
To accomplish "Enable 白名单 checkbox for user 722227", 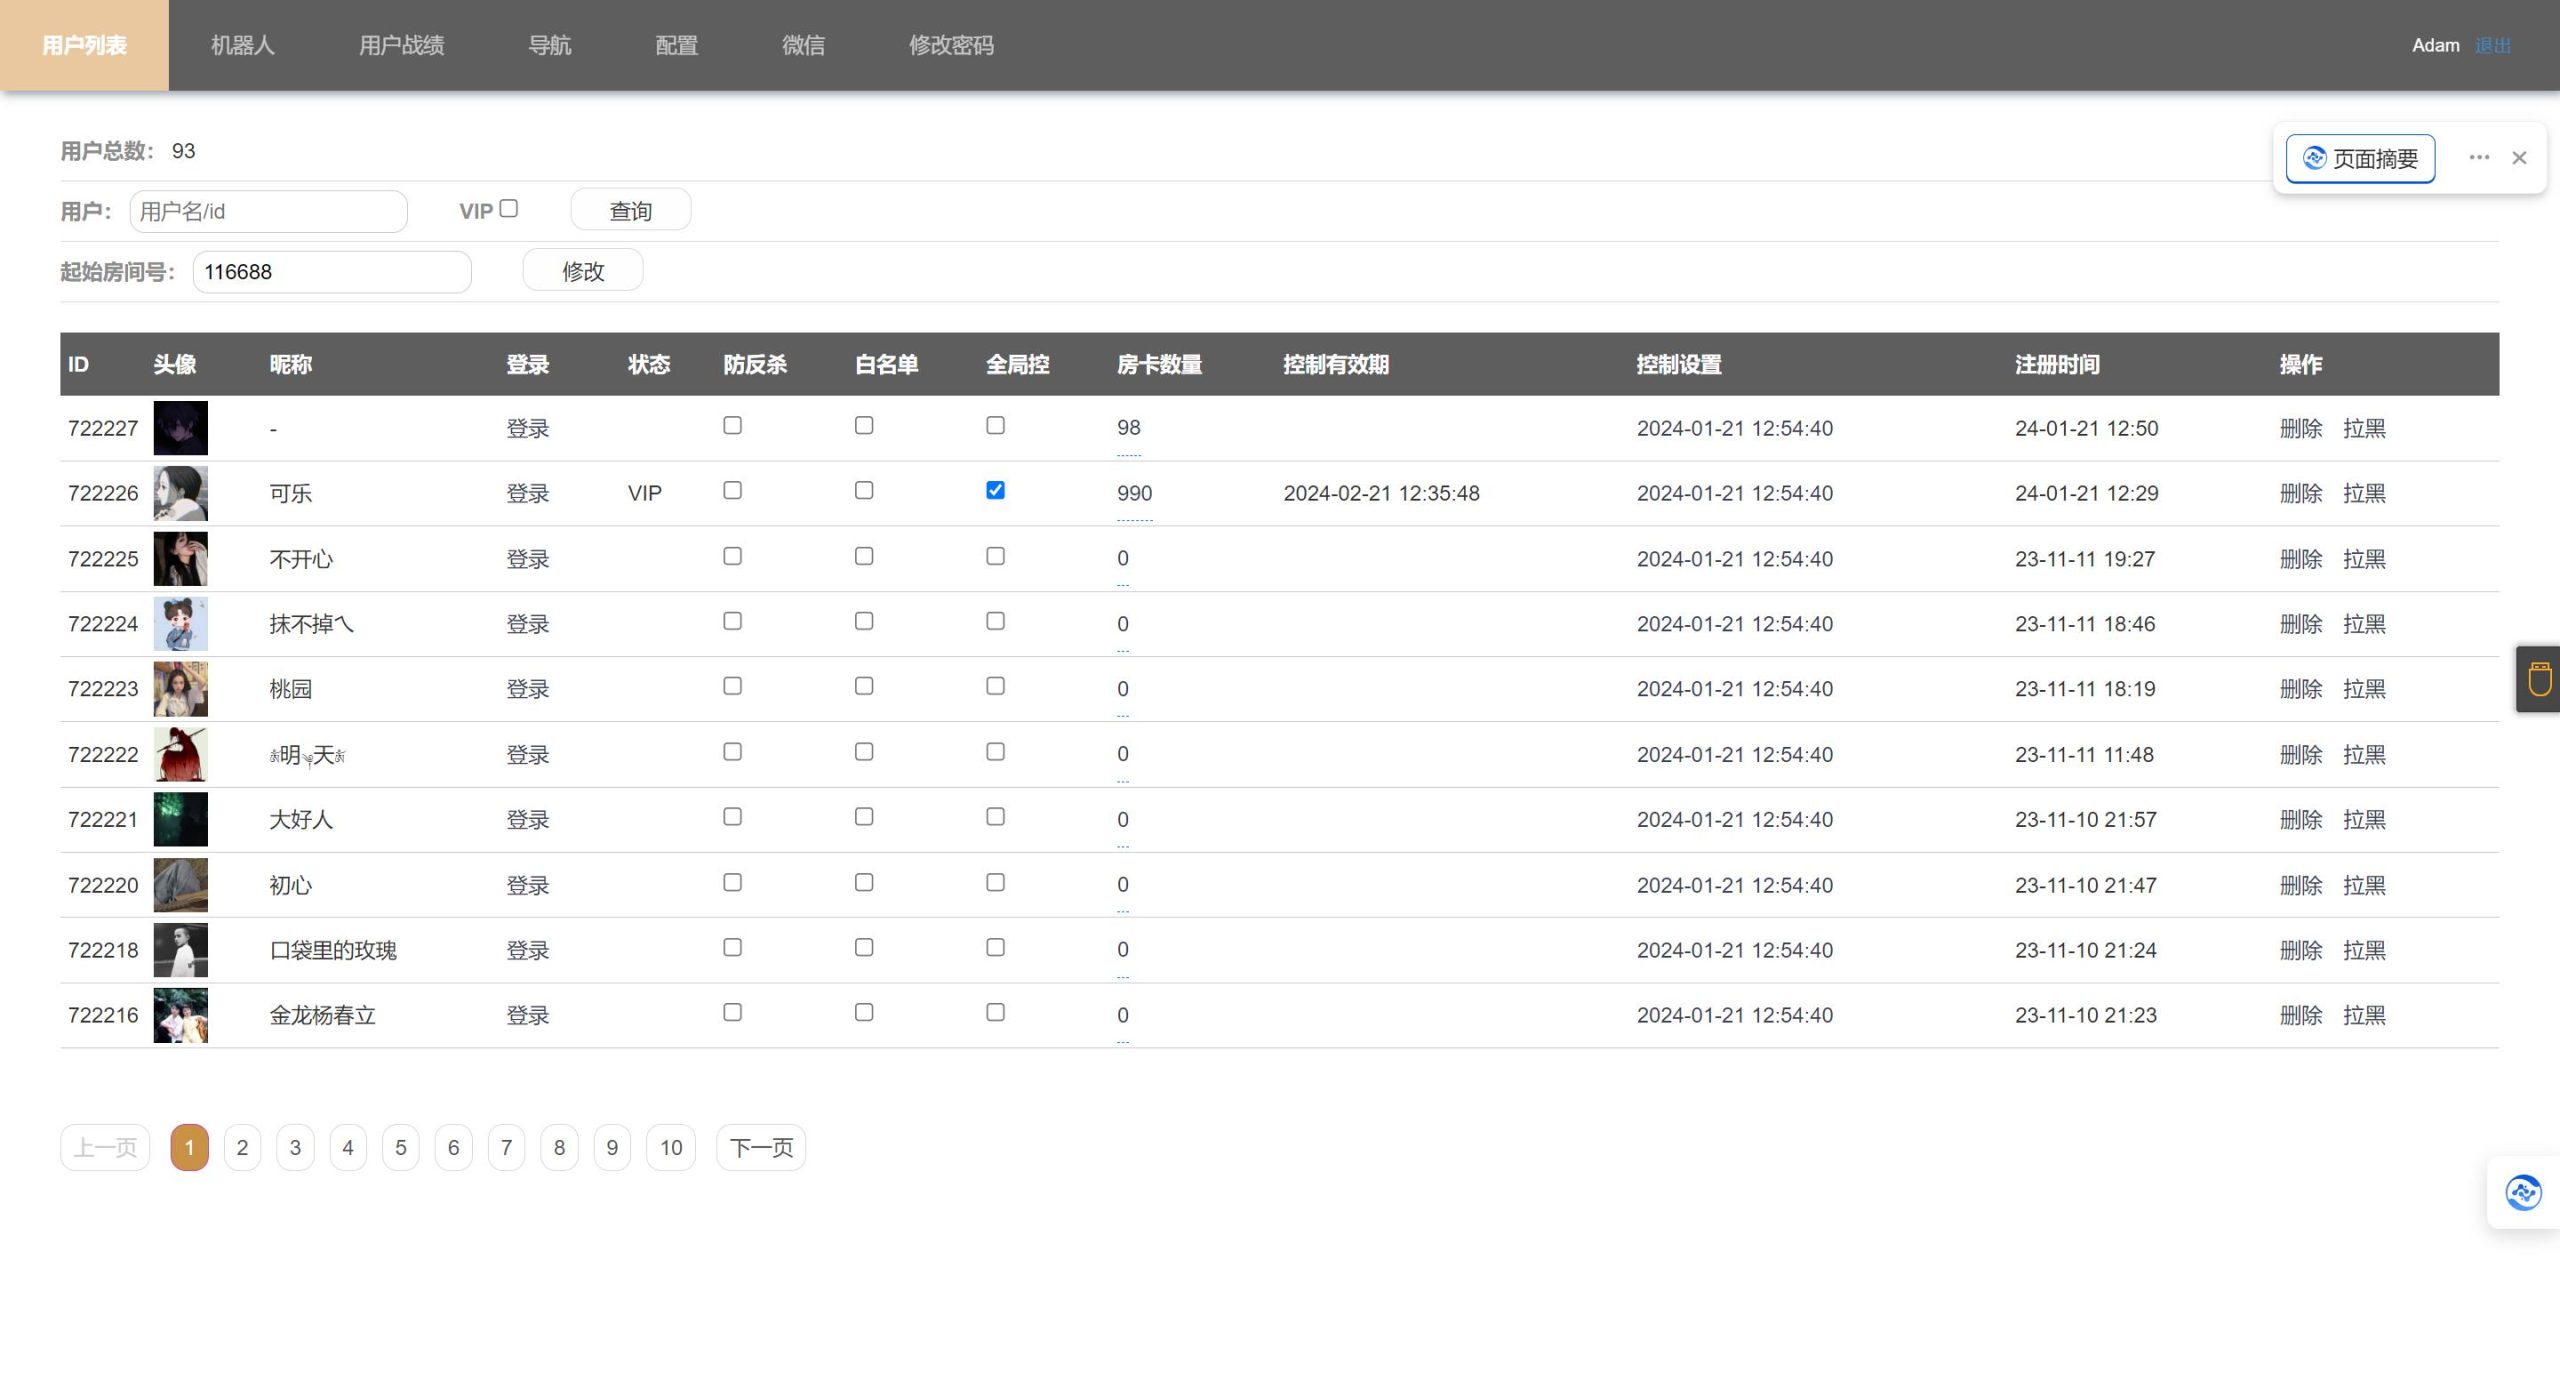I will (x=864, y=425).
